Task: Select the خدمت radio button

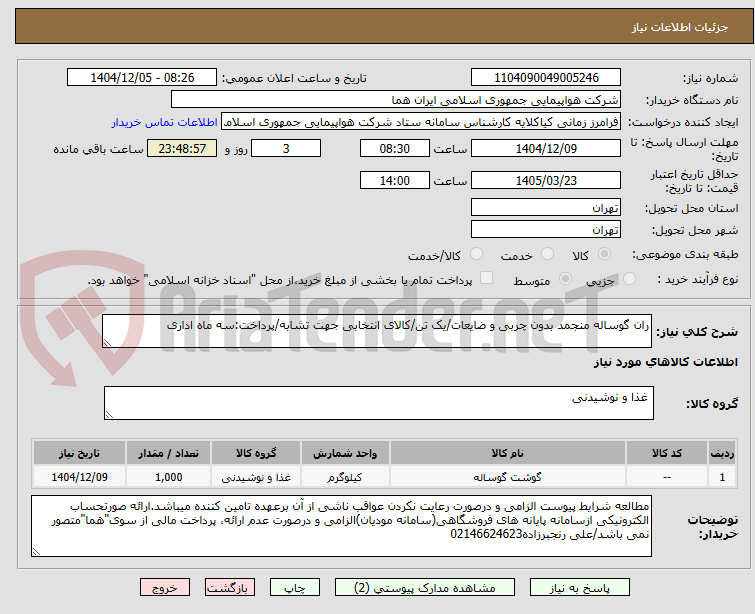Action: click(x=547, y=254)
